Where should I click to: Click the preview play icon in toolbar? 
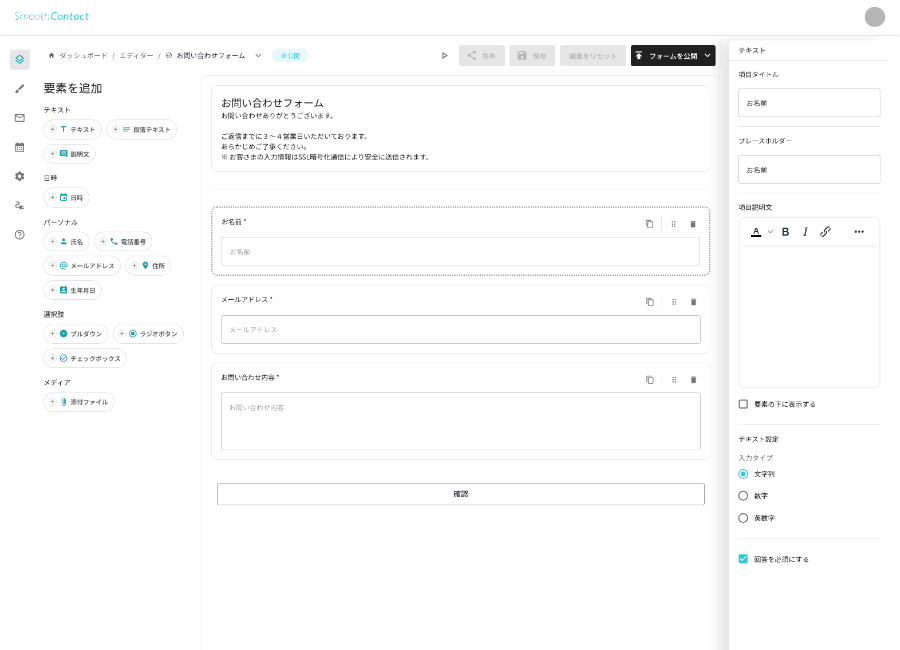(445, 56)
